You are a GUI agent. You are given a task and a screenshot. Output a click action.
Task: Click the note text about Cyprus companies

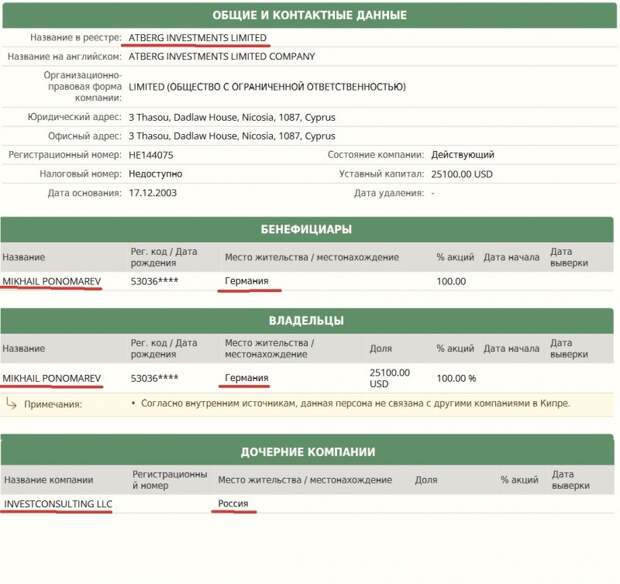355,404
